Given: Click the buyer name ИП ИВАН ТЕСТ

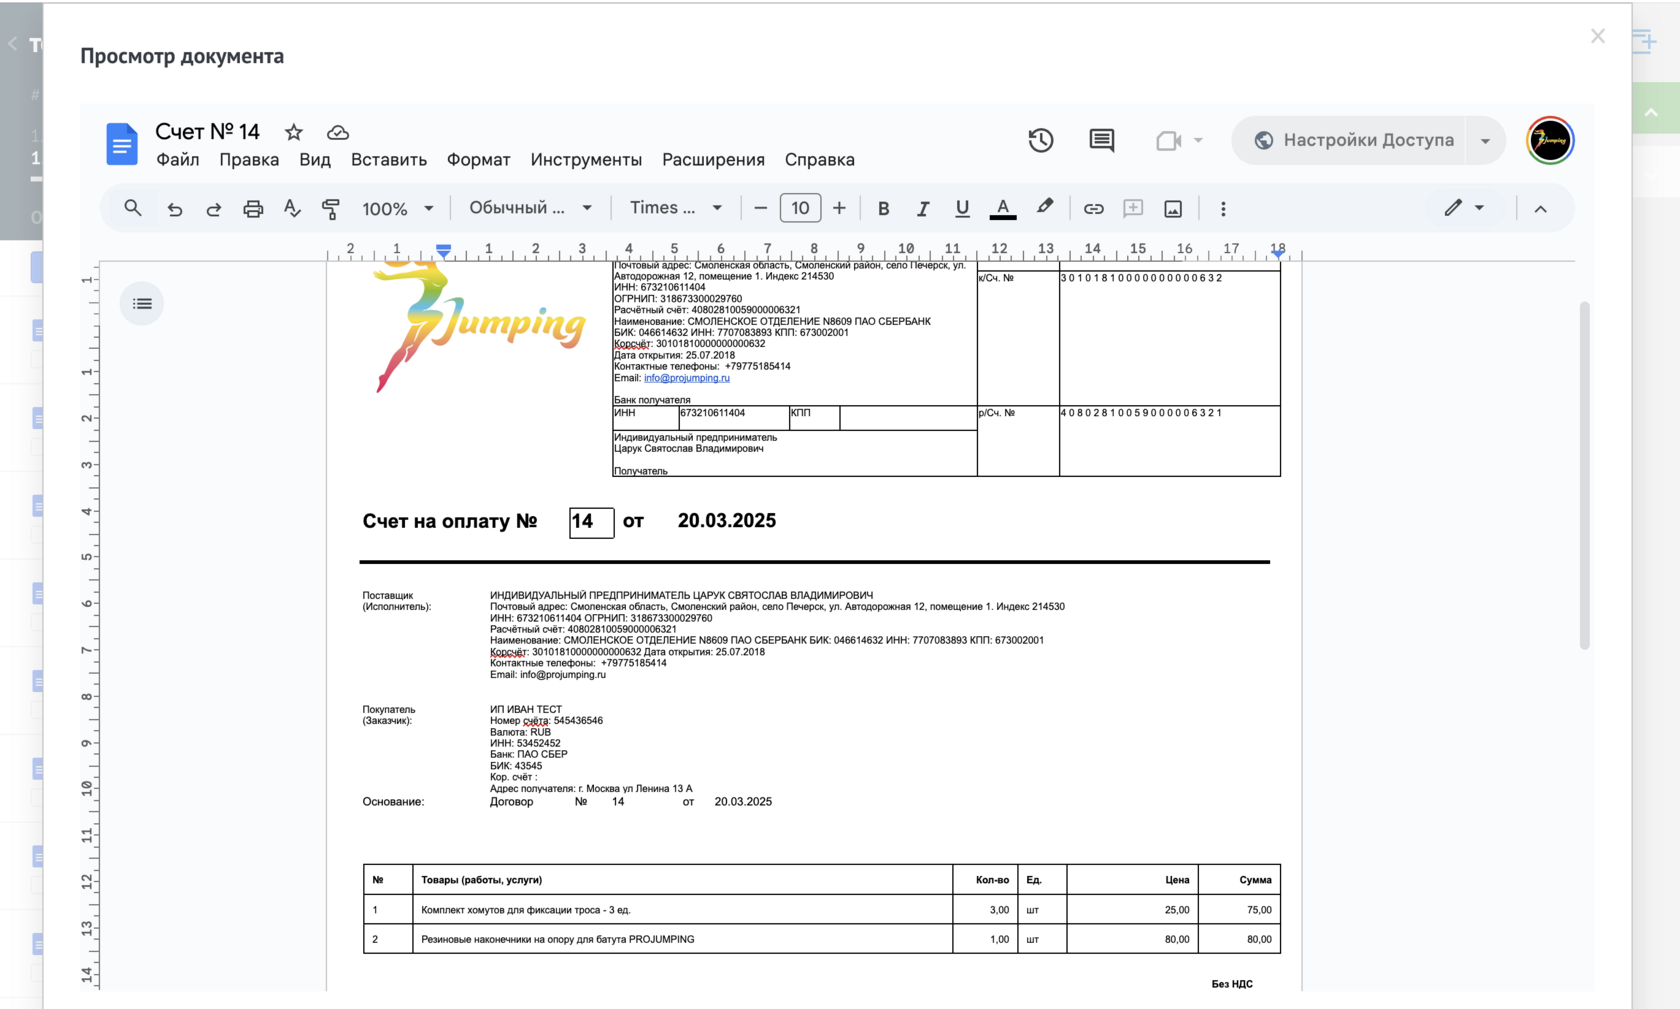Looking at the screenshot, I should pos(526,709).
